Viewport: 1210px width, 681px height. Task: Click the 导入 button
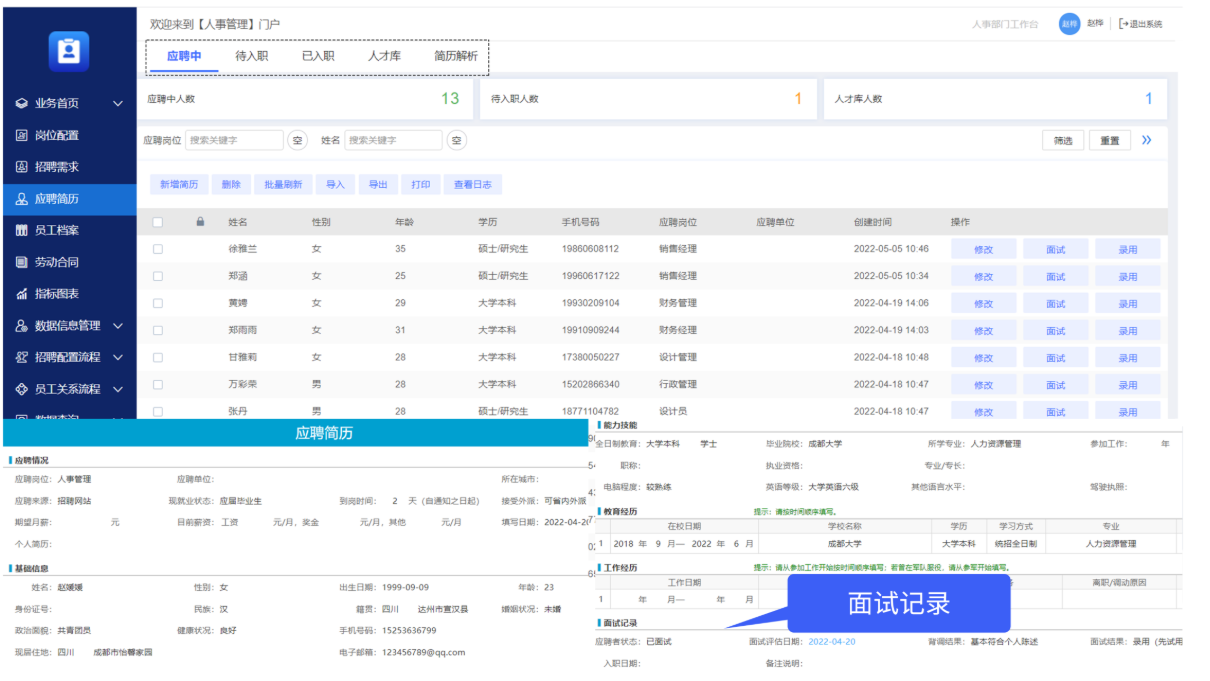[335, 185]
